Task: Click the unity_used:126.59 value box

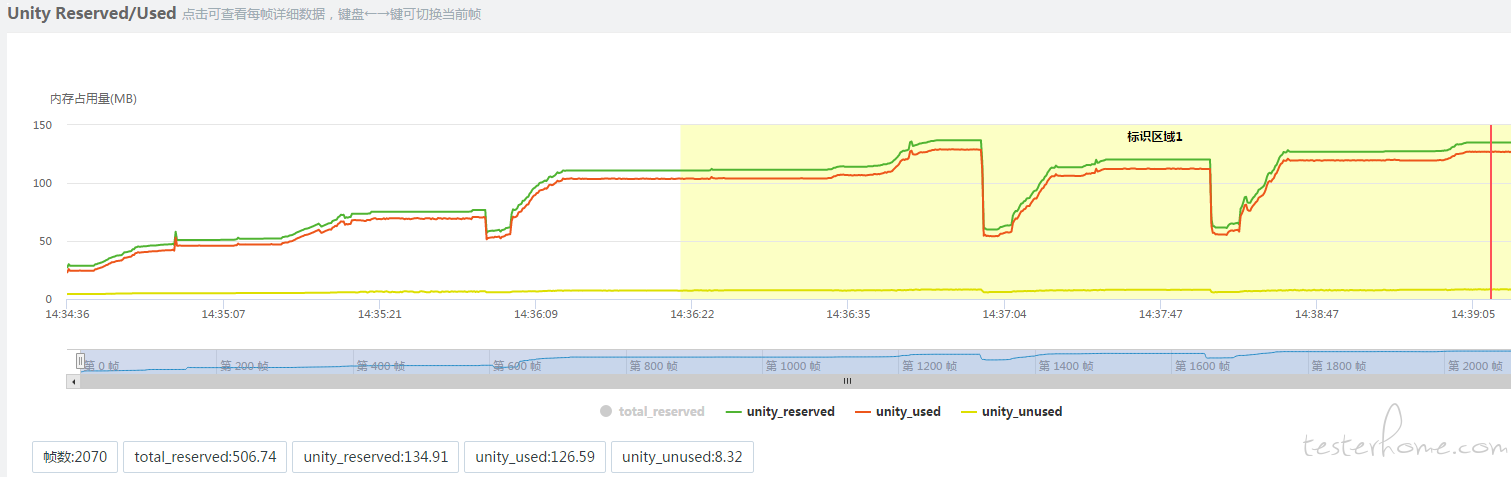Action: pyautogui.click(x=535, y=457)
